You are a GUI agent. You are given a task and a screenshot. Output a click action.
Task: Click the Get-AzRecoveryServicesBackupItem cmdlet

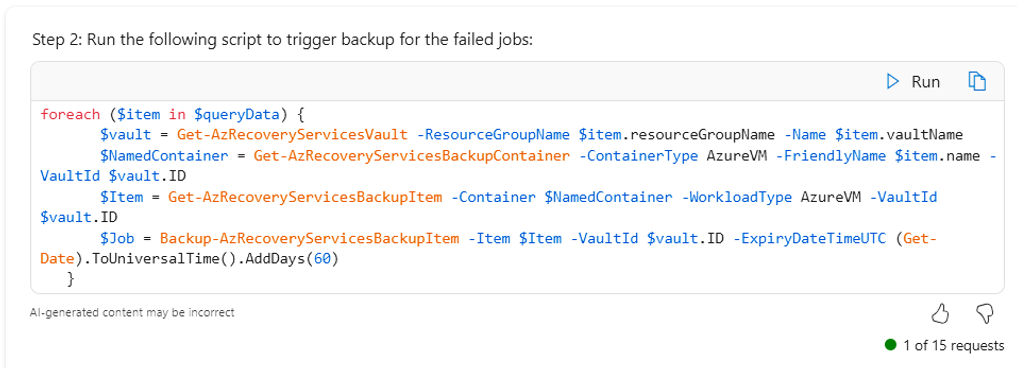305,197
